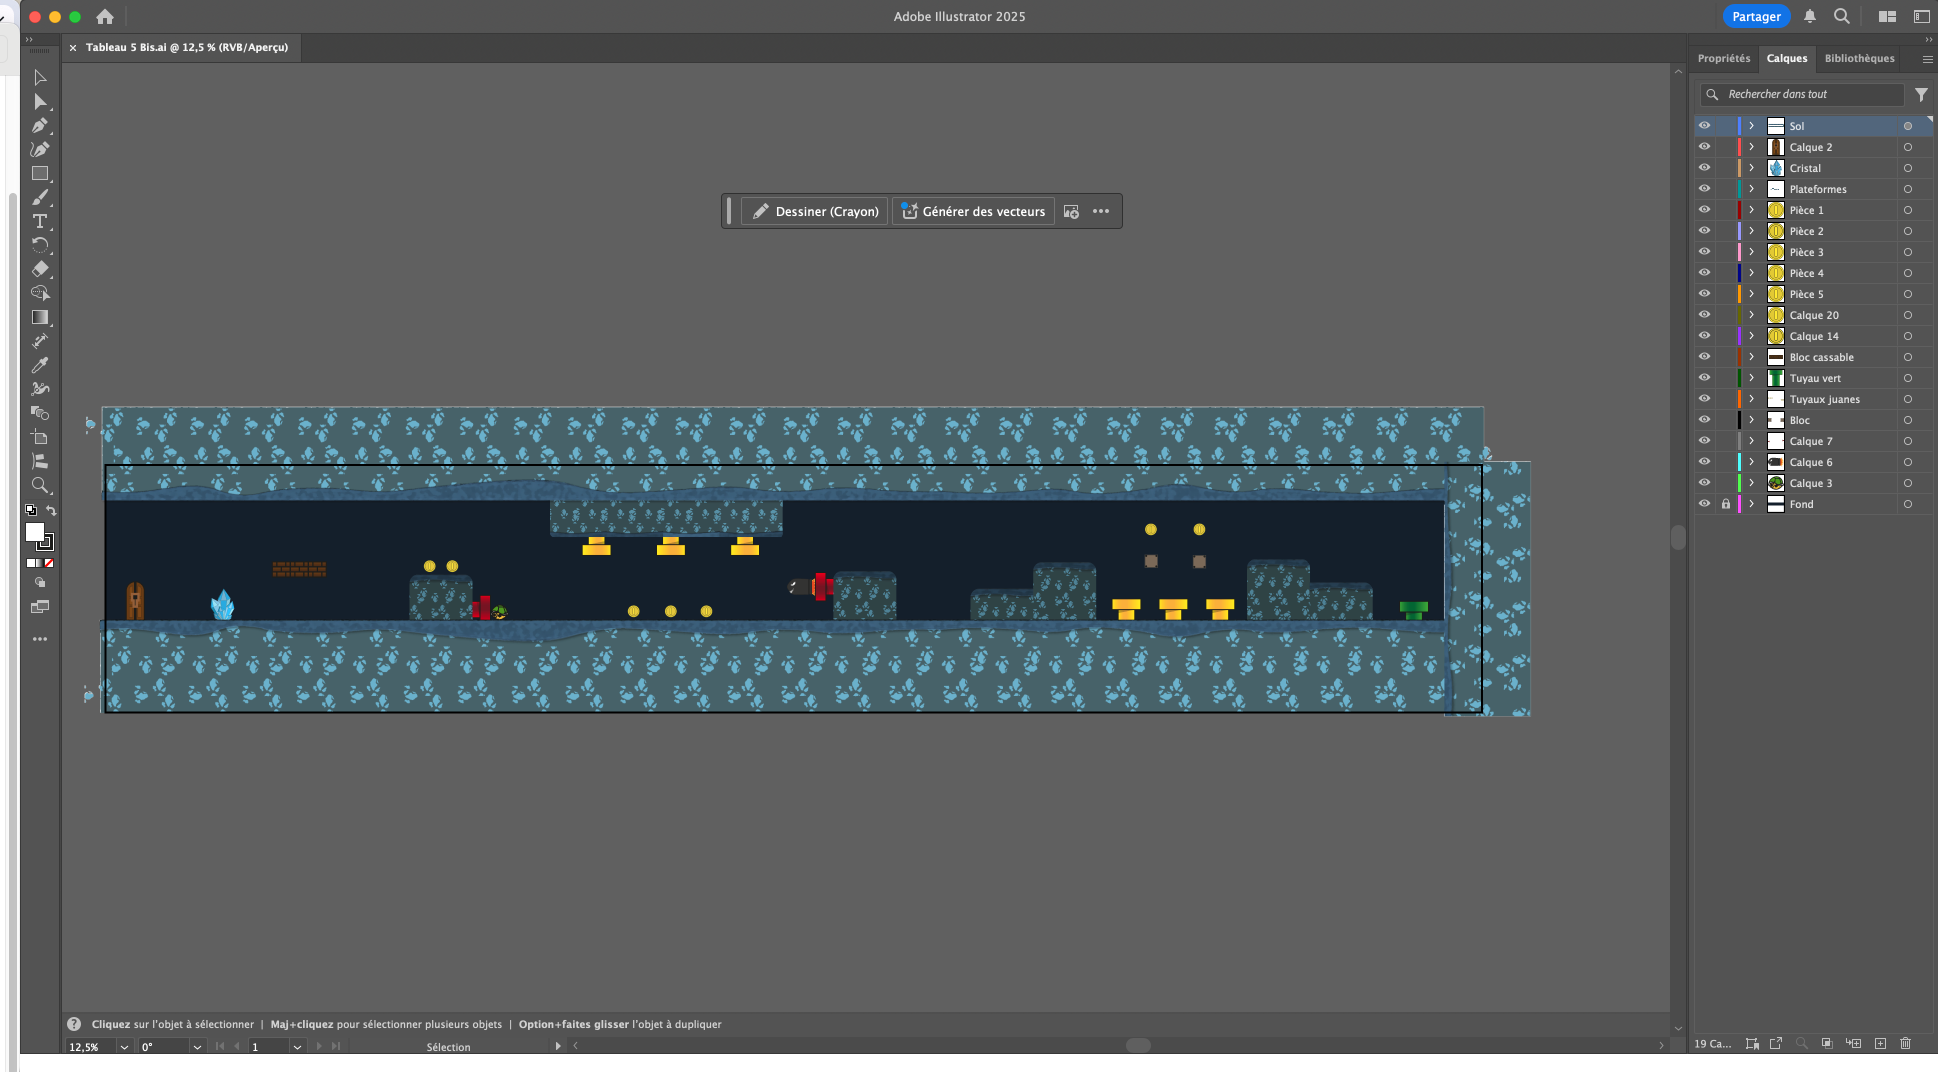The image size is (1938, 1072).
Task: Click Dessiner (Crayon) button
Action: pos(815,211)
